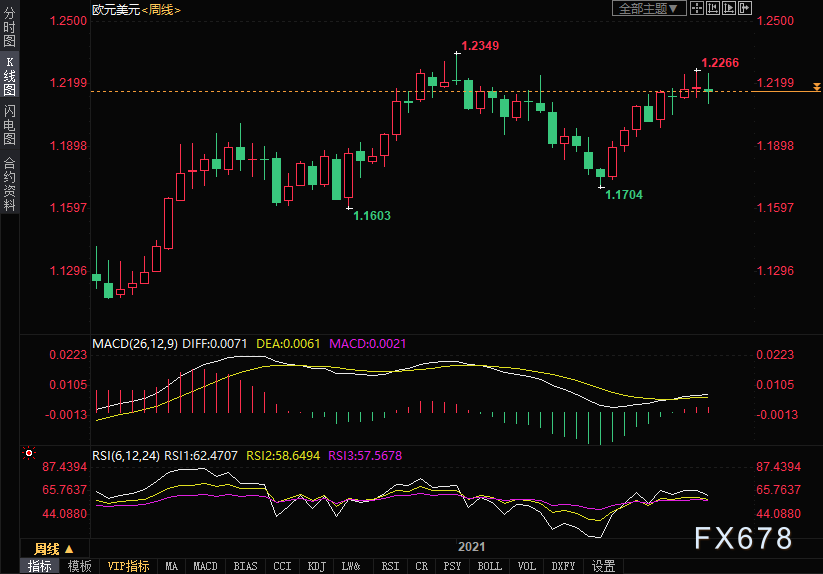Choose the LW& indicator
This screenshot has width=823, height=574.
pyautogui.click(x=351, y=566)
